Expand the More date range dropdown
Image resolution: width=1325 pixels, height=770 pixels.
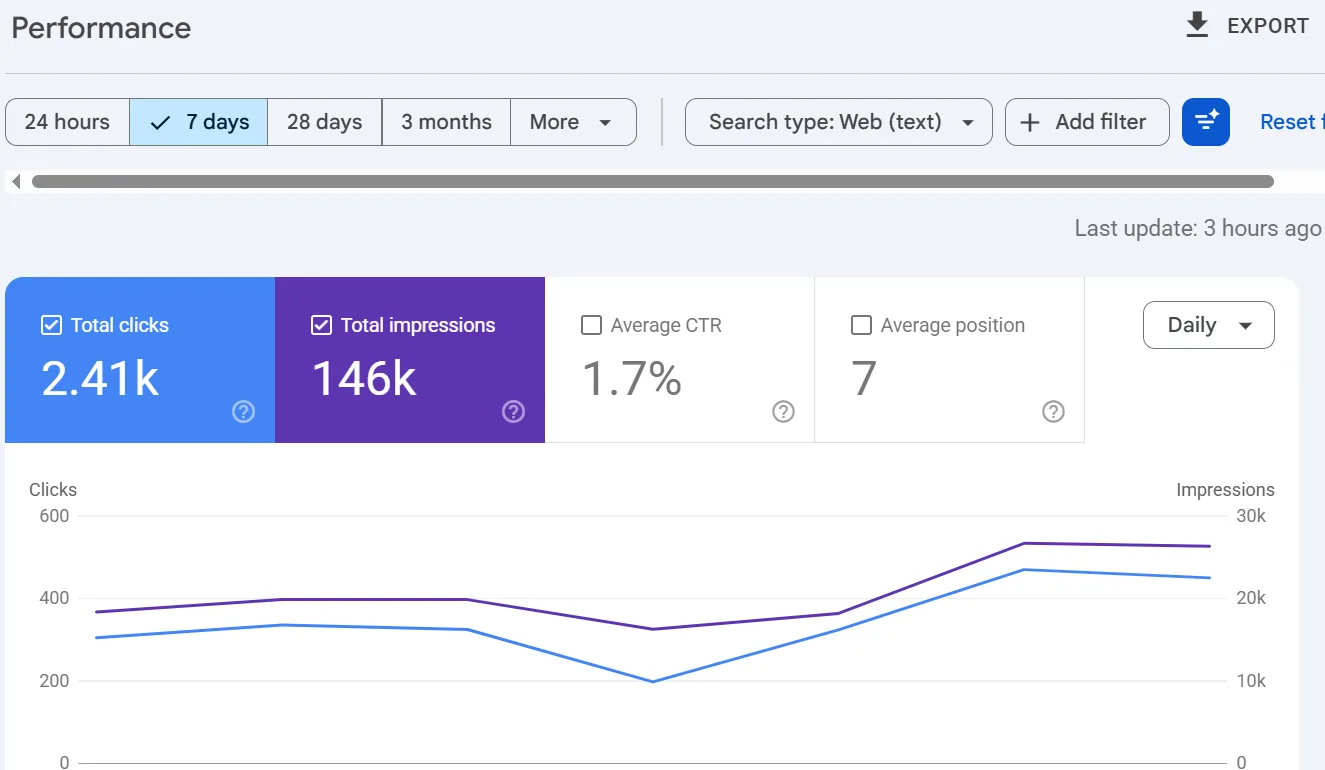click(x=573, y=122)
